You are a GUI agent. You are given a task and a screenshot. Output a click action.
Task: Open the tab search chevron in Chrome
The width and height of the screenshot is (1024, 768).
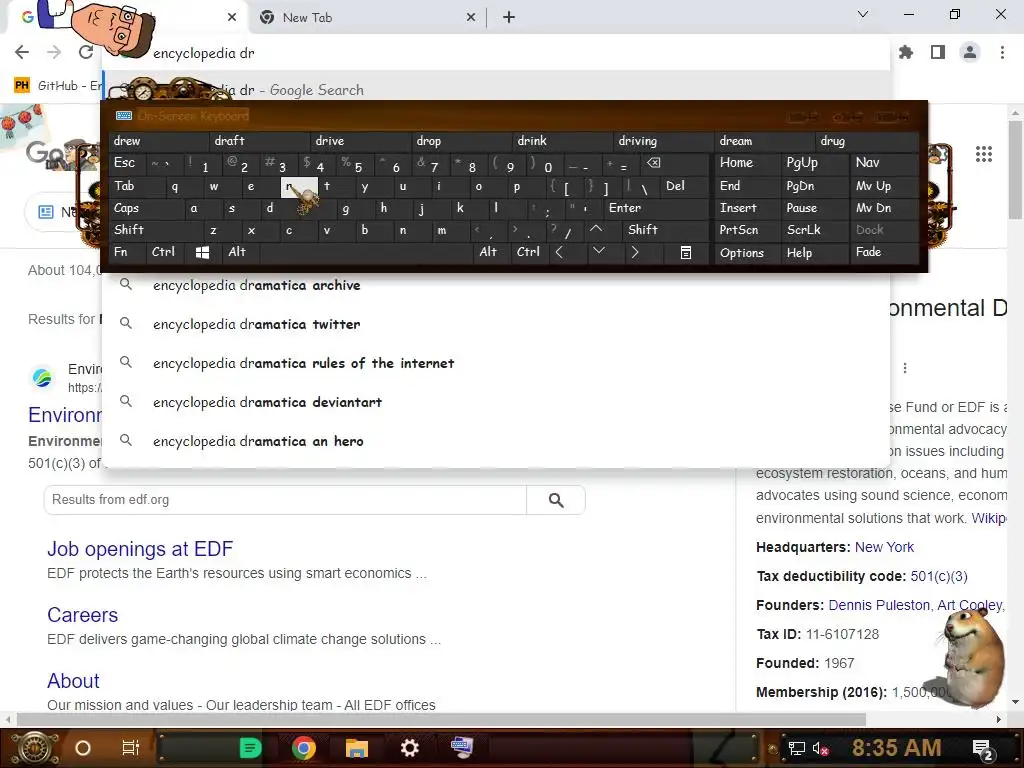863,14
